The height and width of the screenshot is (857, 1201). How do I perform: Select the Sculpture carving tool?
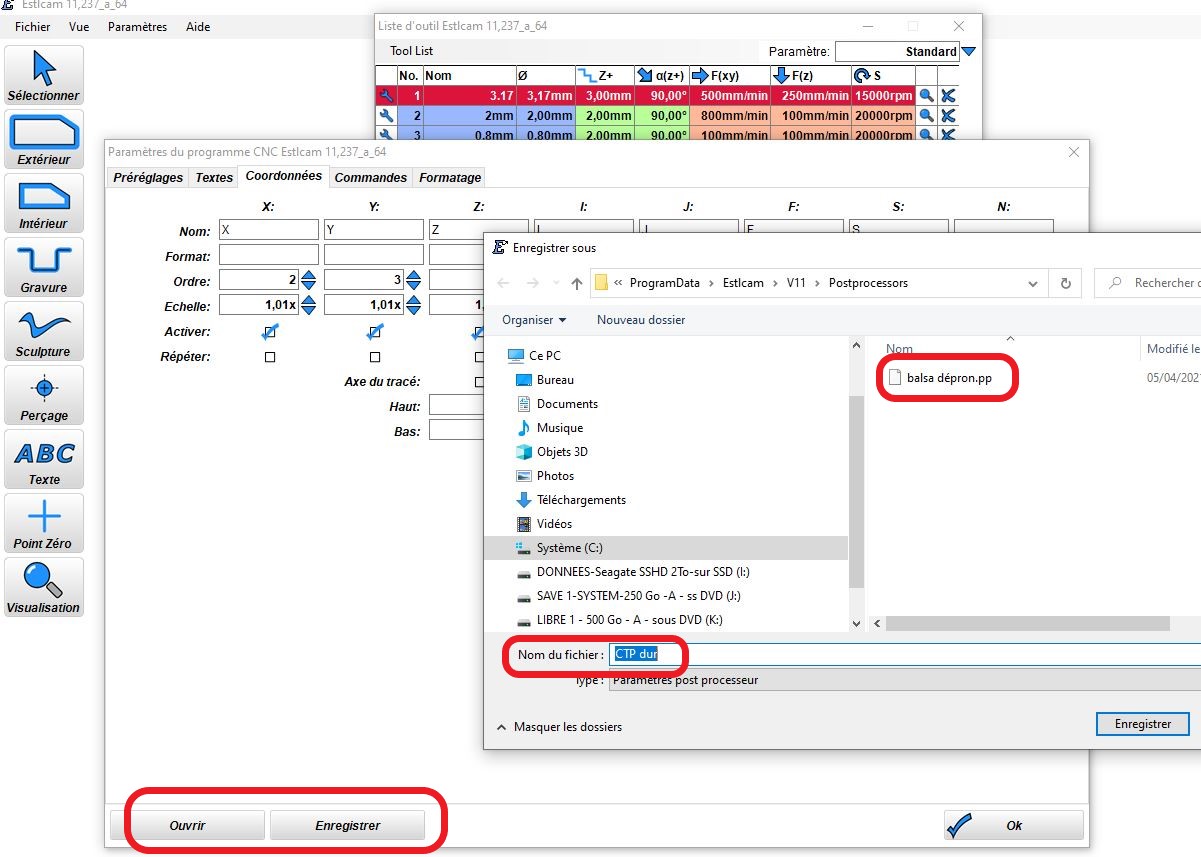click(44, 331)
